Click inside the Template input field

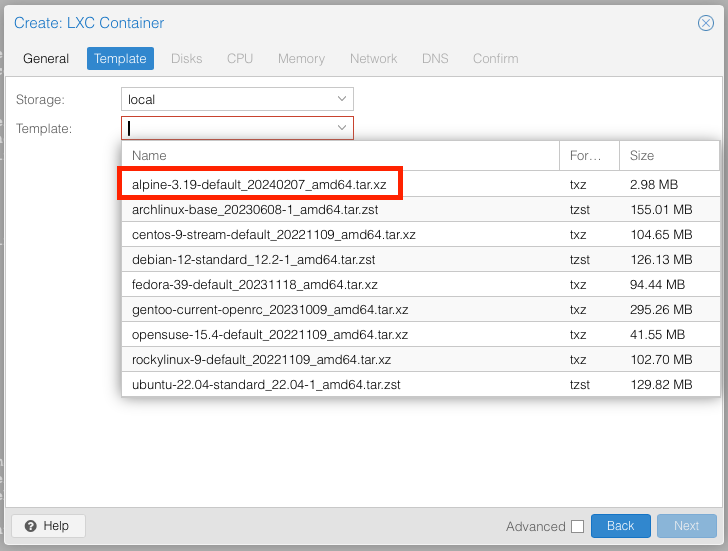(228, 128)
